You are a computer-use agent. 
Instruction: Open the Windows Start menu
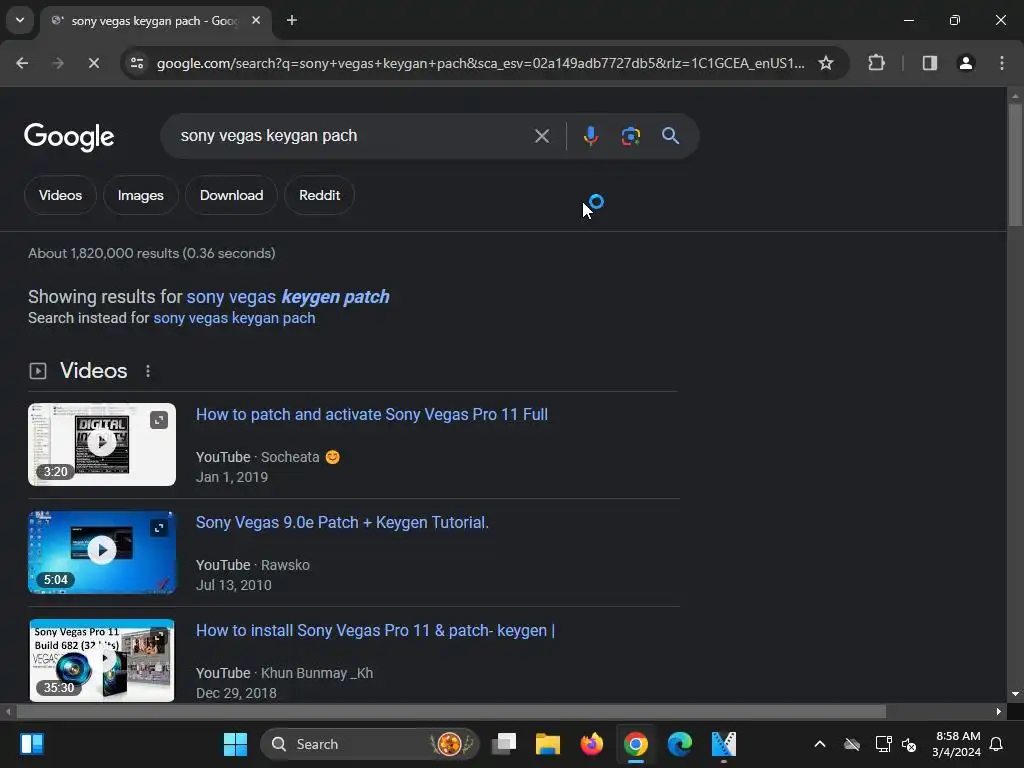click(235, 744)
